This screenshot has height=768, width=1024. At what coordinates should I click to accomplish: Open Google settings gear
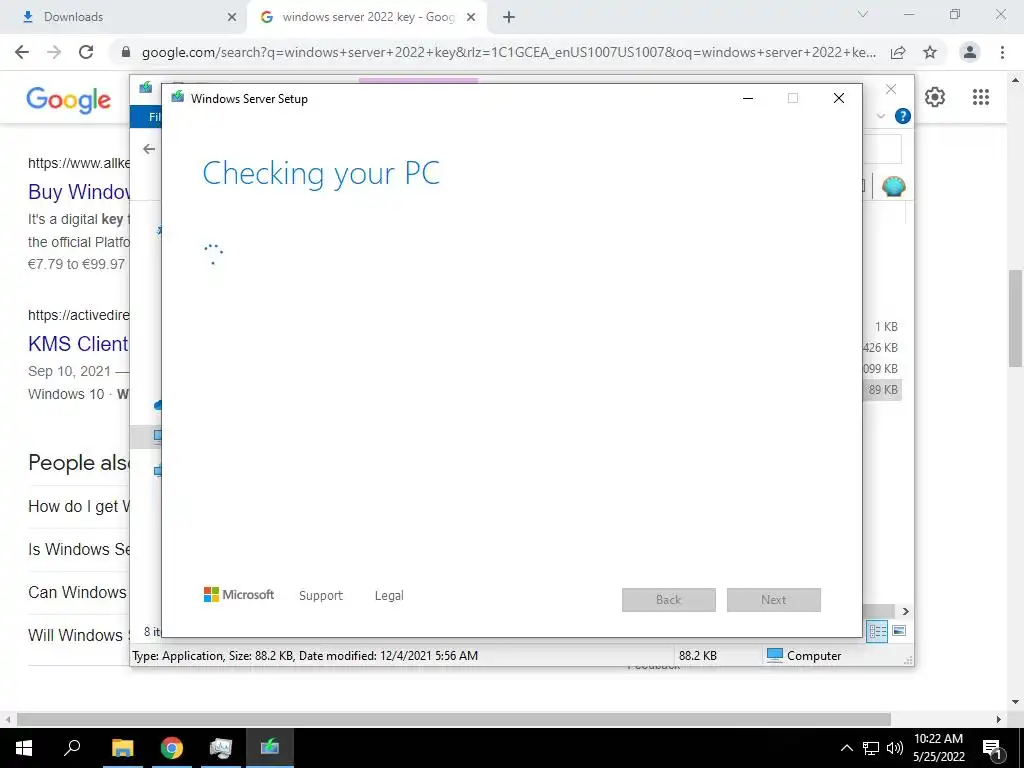click(x=935, y=97)
